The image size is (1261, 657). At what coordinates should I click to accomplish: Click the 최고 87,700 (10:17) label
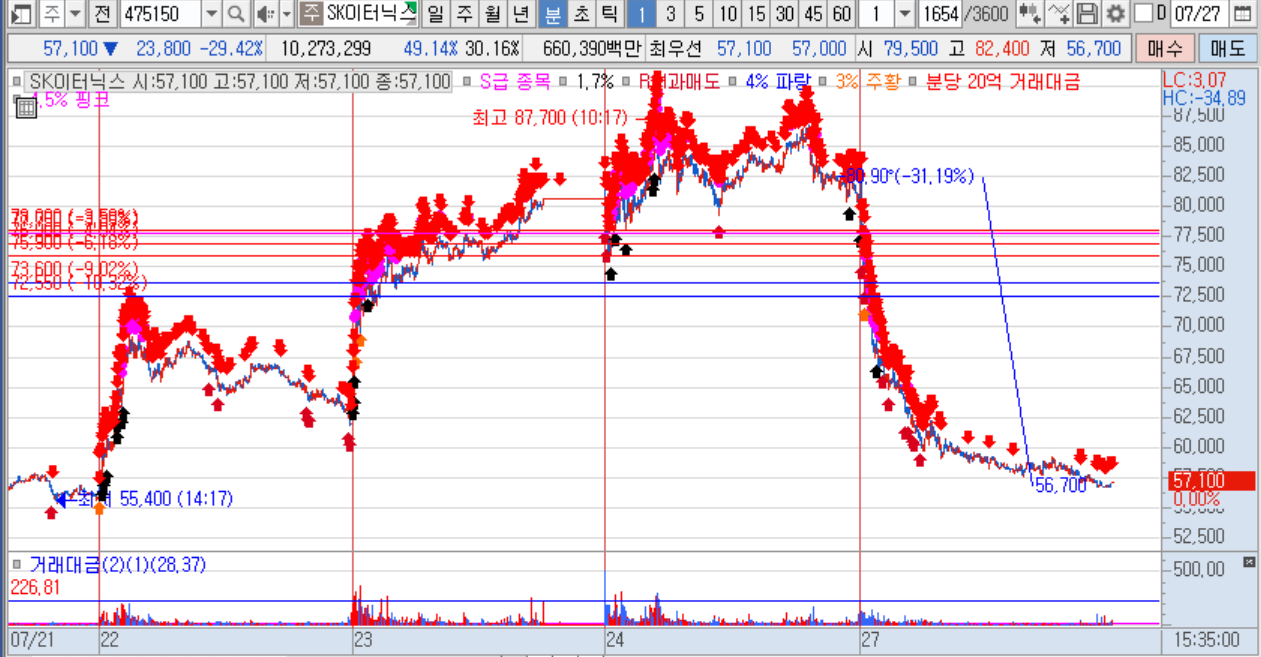tap(550, 118)
